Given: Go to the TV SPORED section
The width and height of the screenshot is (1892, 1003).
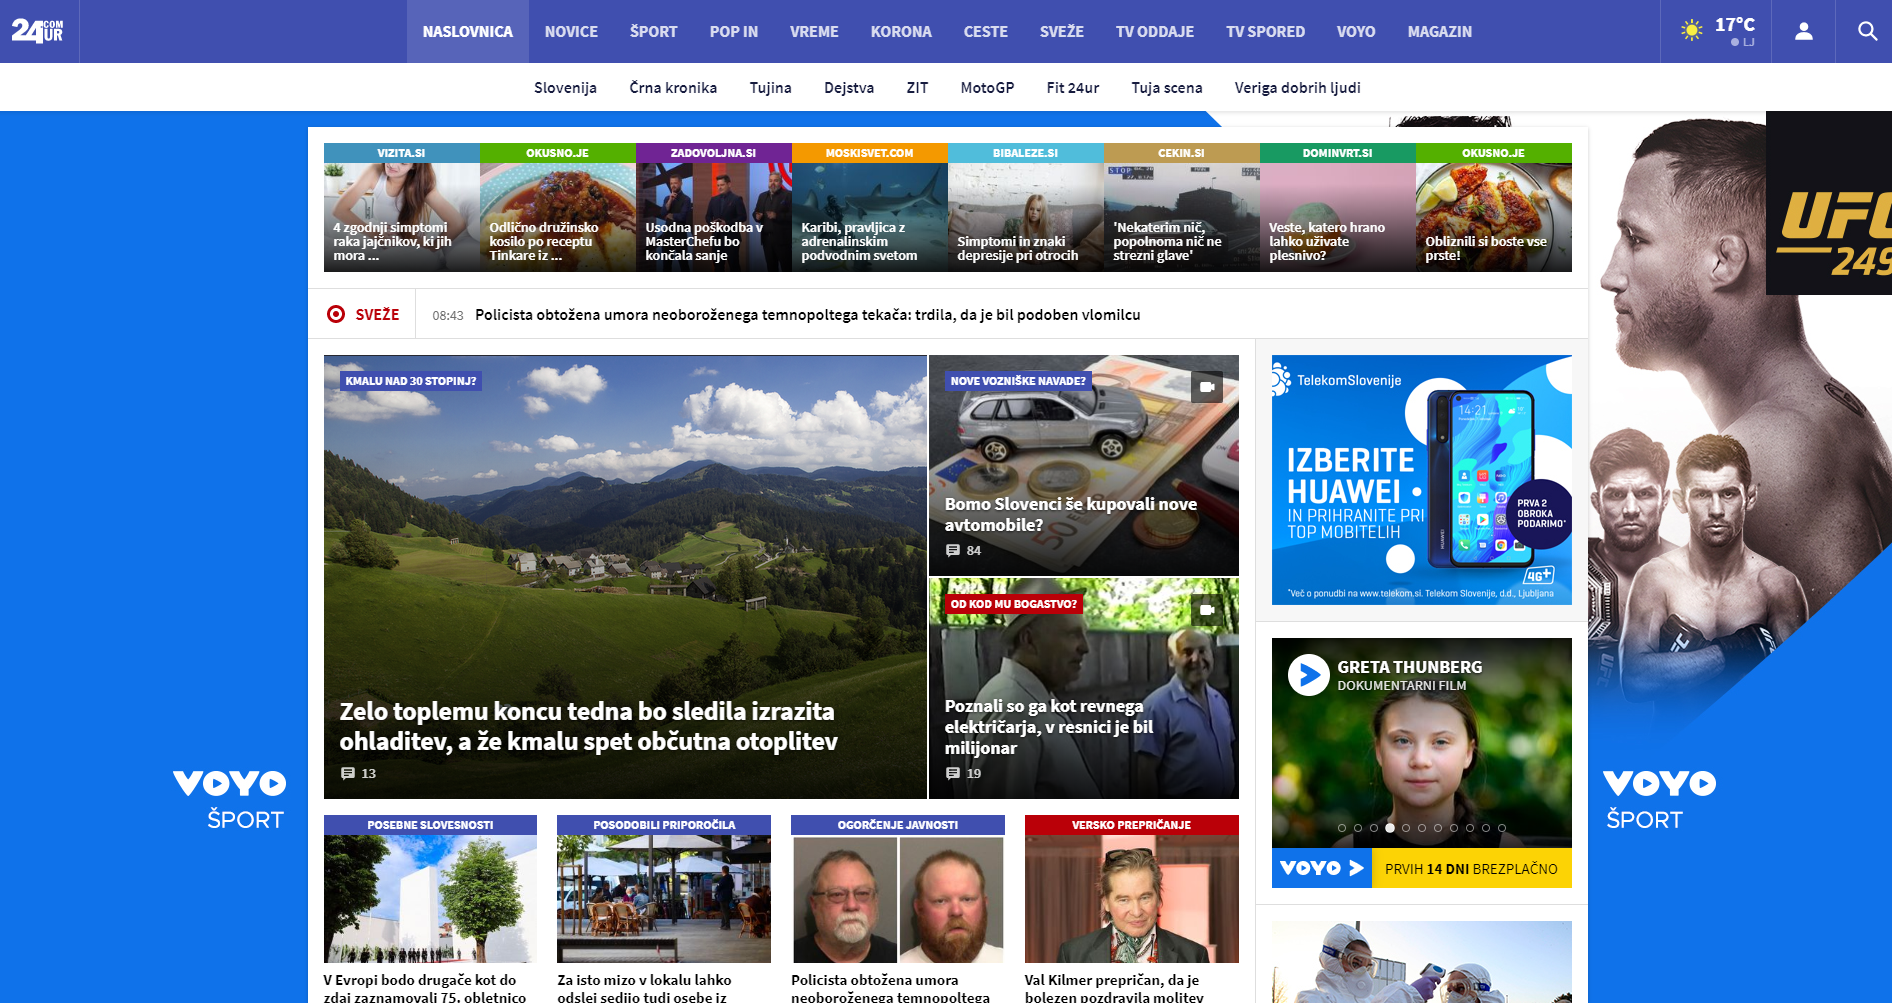Looking at the screenshot, I should point(1265,31).
